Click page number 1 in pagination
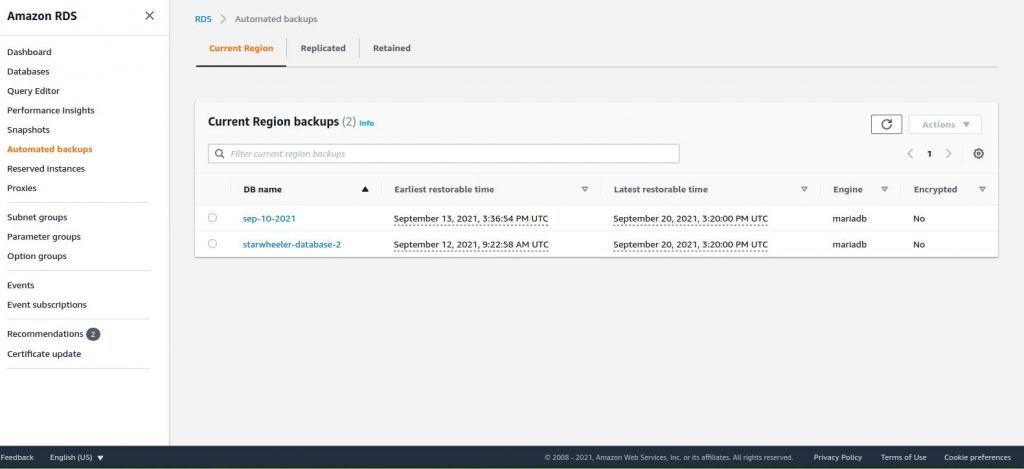The height and width of the screenshot is (469, 1024). click(929, 154)
